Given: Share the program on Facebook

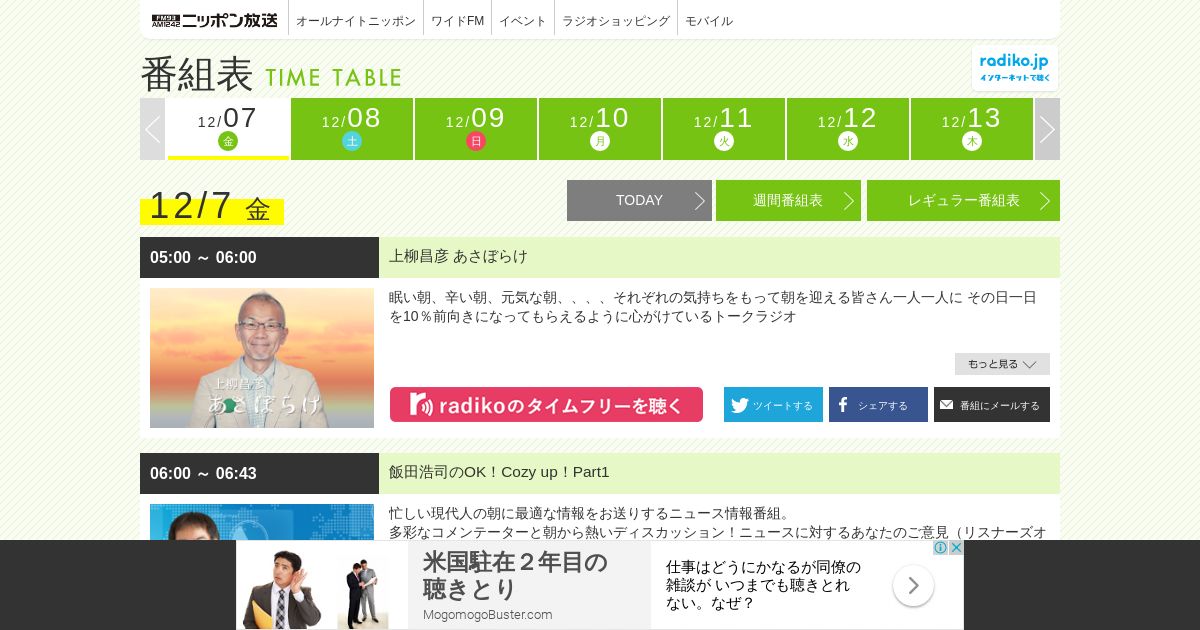Looking at the screenshot, I should point(878,405).
